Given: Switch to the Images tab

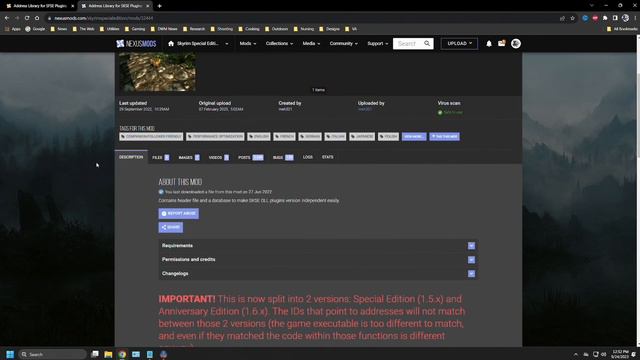Looking at the screenshot, I should point(189,157).
